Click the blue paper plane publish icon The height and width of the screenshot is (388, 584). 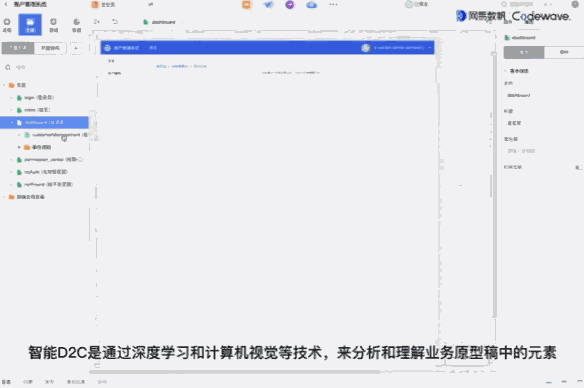(x=268, y=4)
